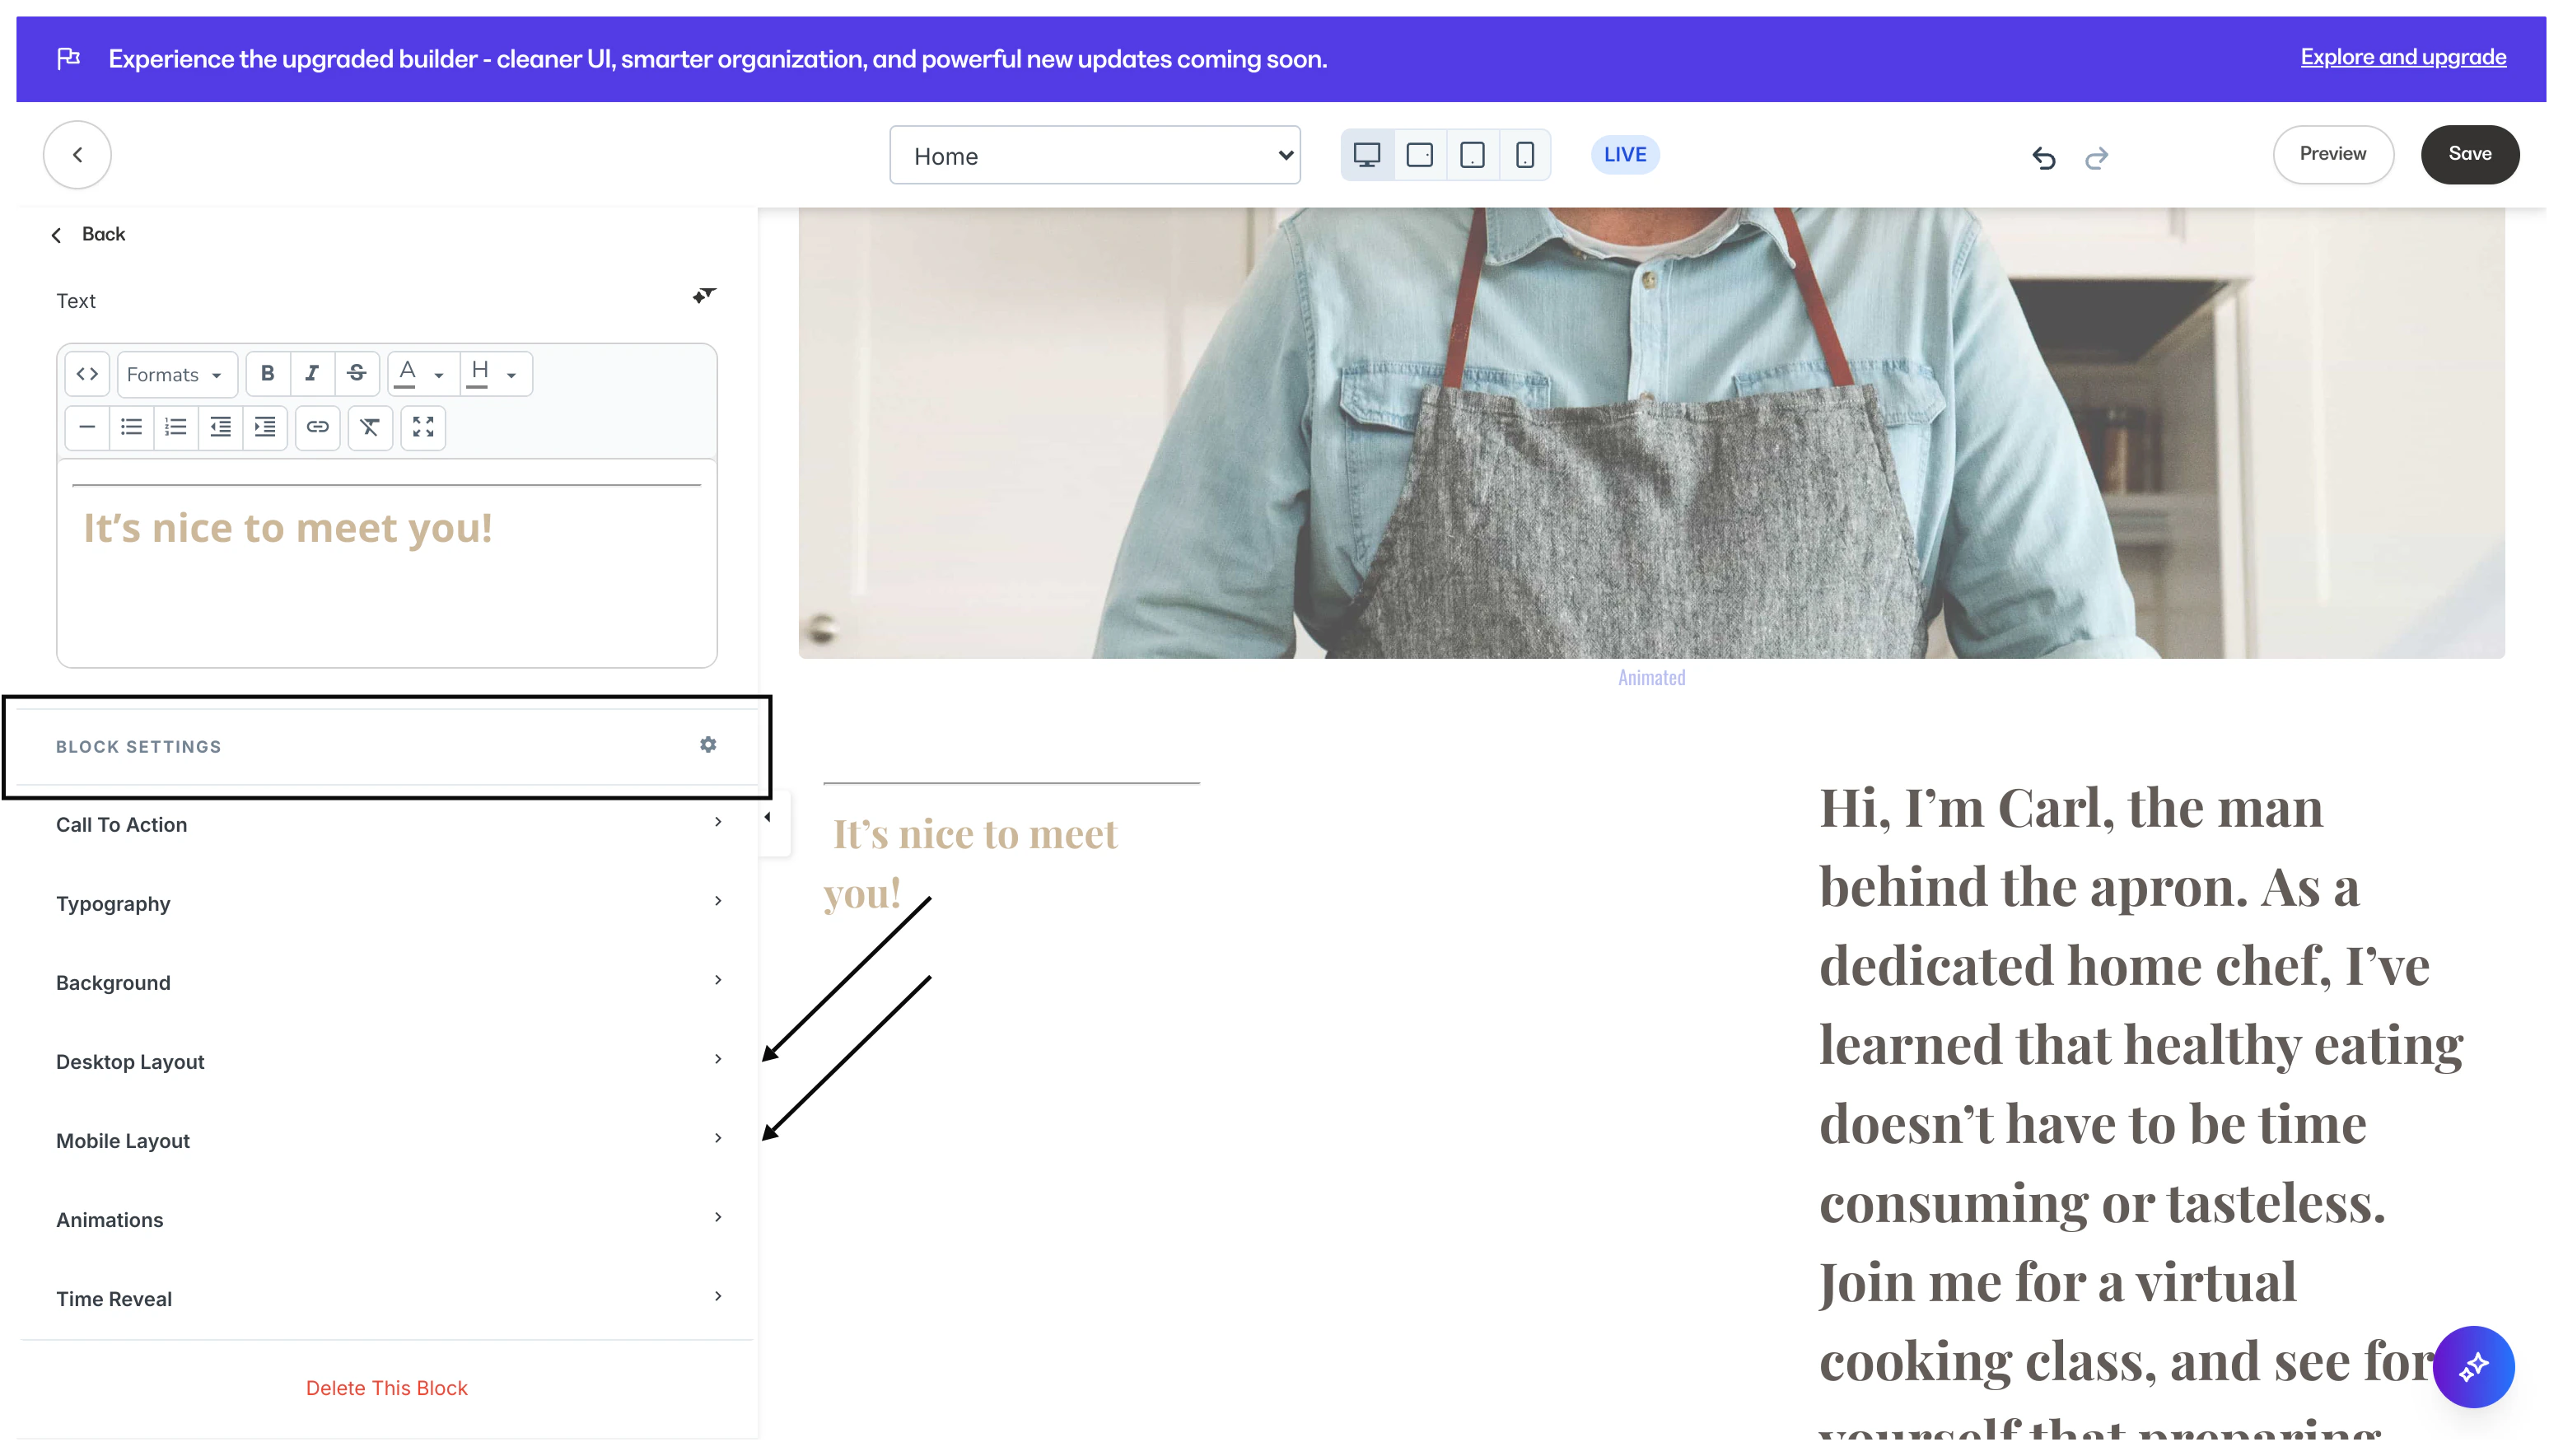Expand the Time Reveal settings

(387, 1299)
